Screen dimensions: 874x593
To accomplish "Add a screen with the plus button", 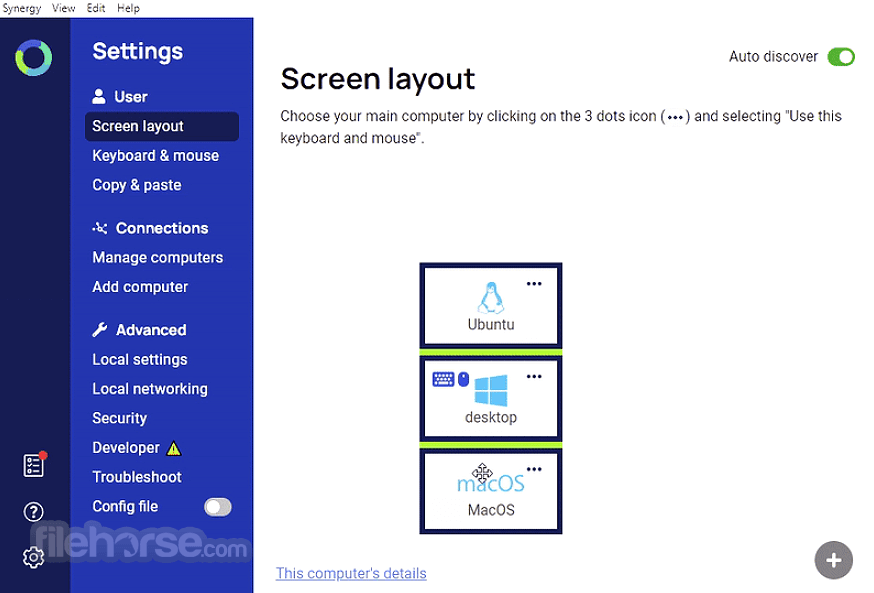I will [833, 560].
